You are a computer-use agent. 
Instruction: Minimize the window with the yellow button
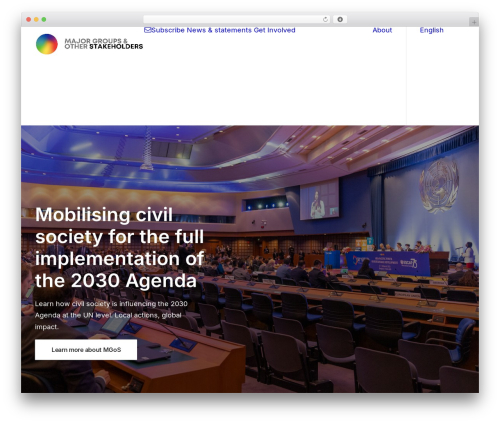36,20
